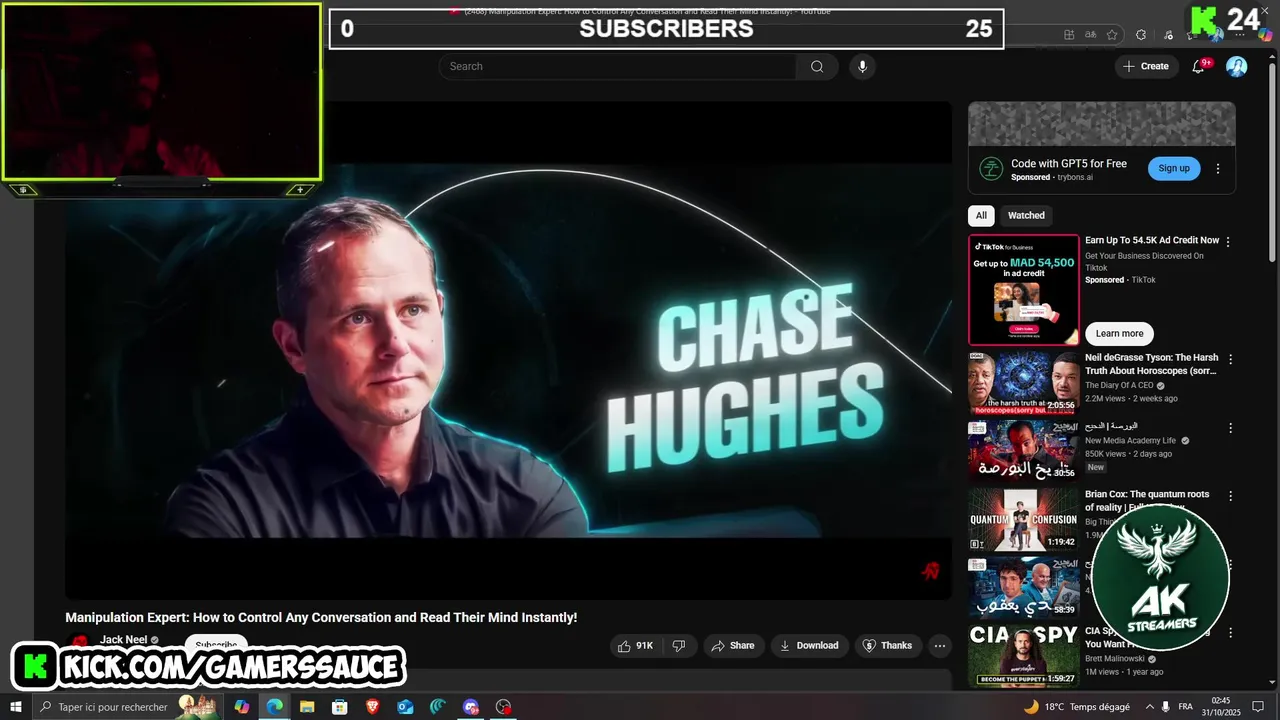Launch Copilot from the taskbar
Screen dimensions: 1280x720
click(x=241, y=707)
